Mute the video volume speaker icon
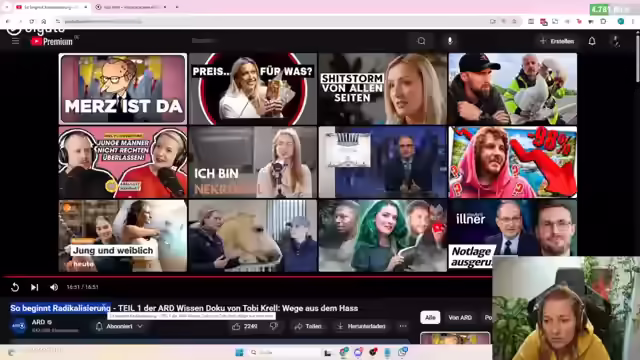Screen dimensions: 640x360 tap(54, 287)
